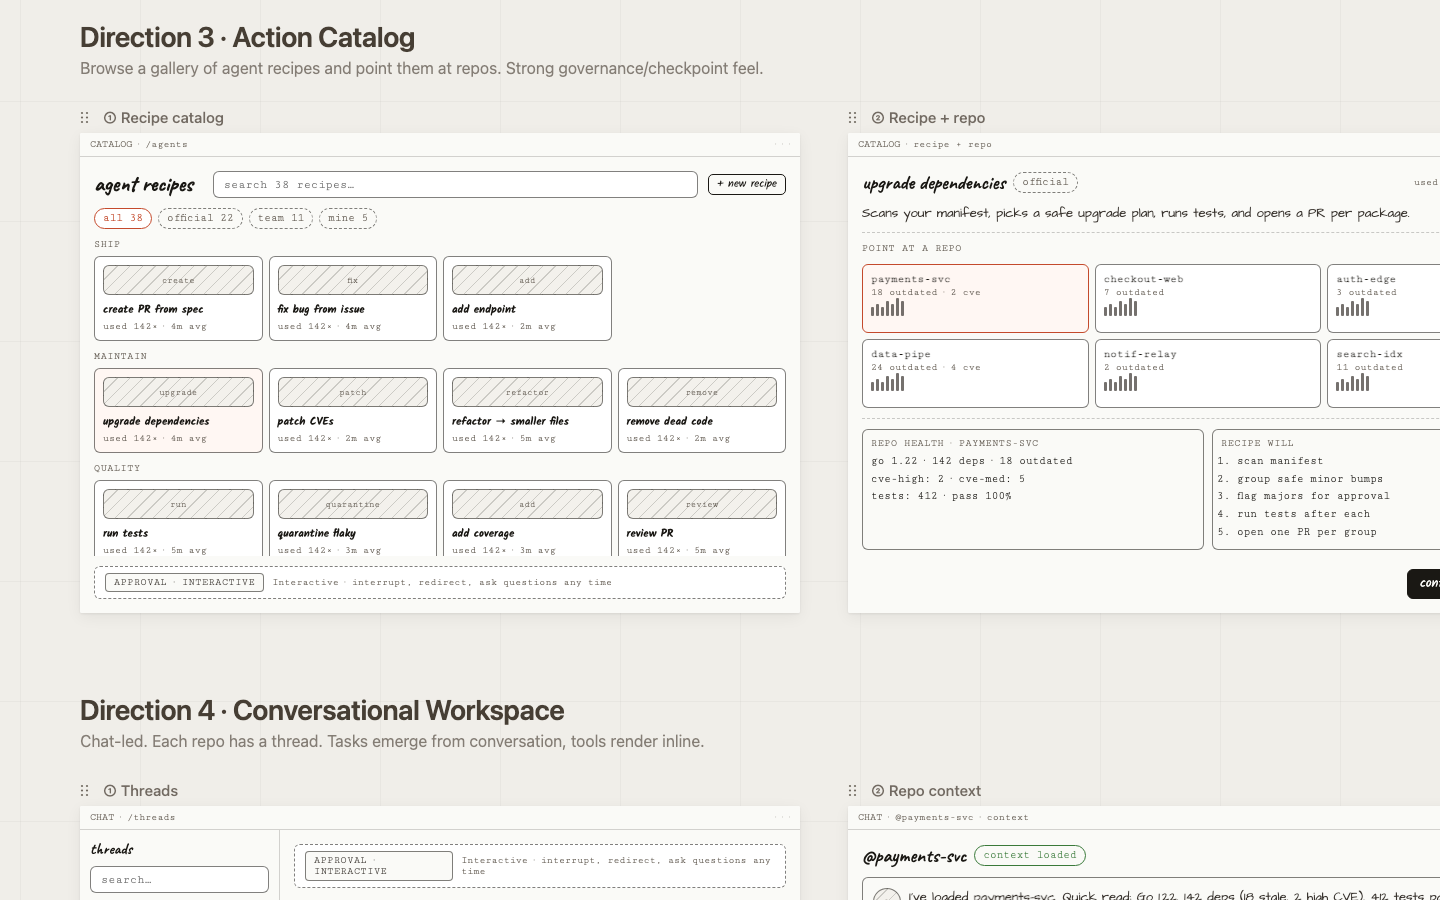Click the 'CATALOG · /agents' breadcrumb
1440x900 pixels.
coord(139,144)
